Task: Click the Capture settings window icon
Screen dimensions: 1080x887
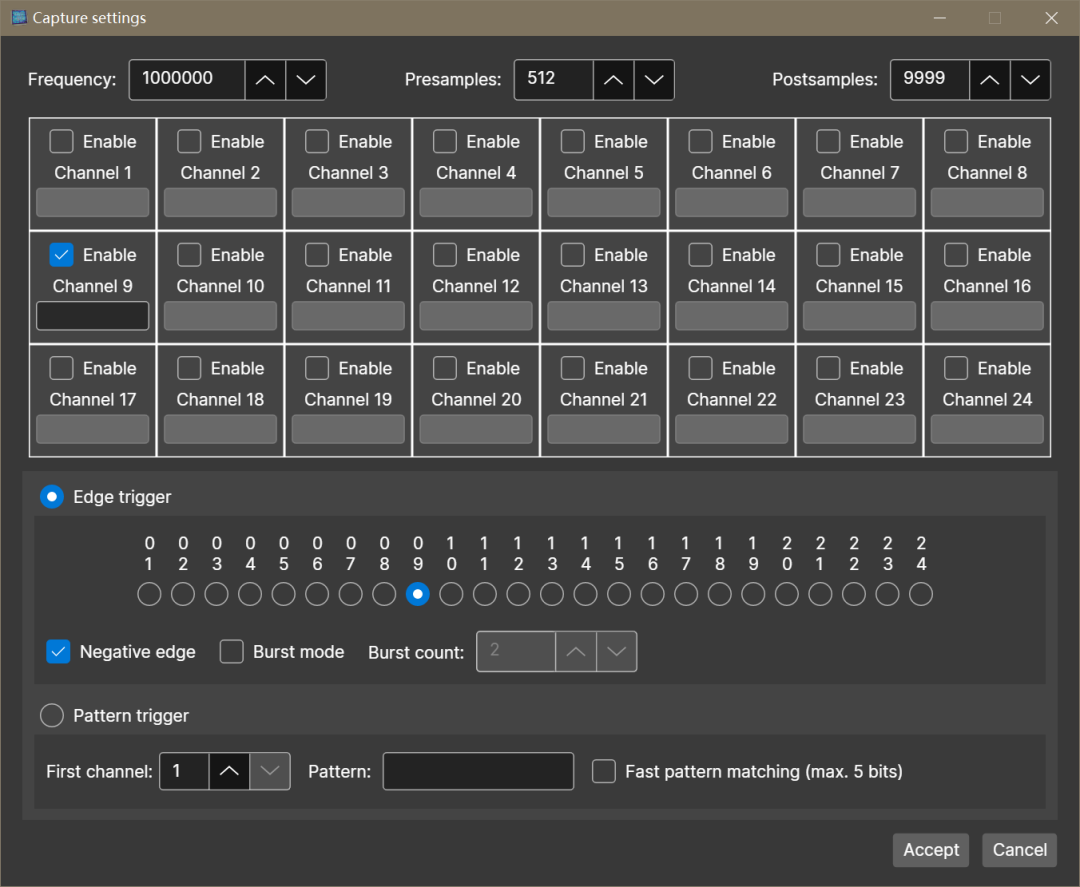Action: pos(19,18)
